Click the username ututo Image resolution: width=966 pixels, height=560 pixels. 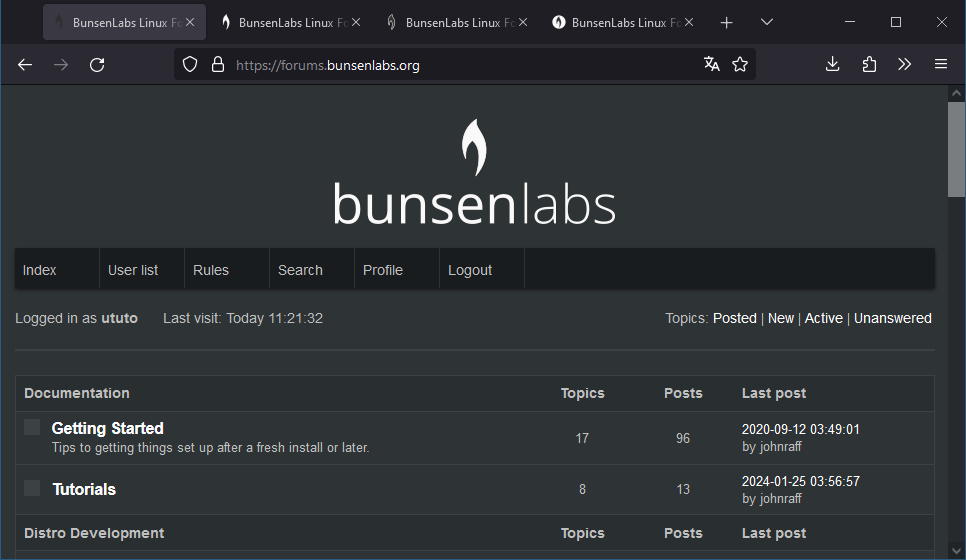click(119, 318)
